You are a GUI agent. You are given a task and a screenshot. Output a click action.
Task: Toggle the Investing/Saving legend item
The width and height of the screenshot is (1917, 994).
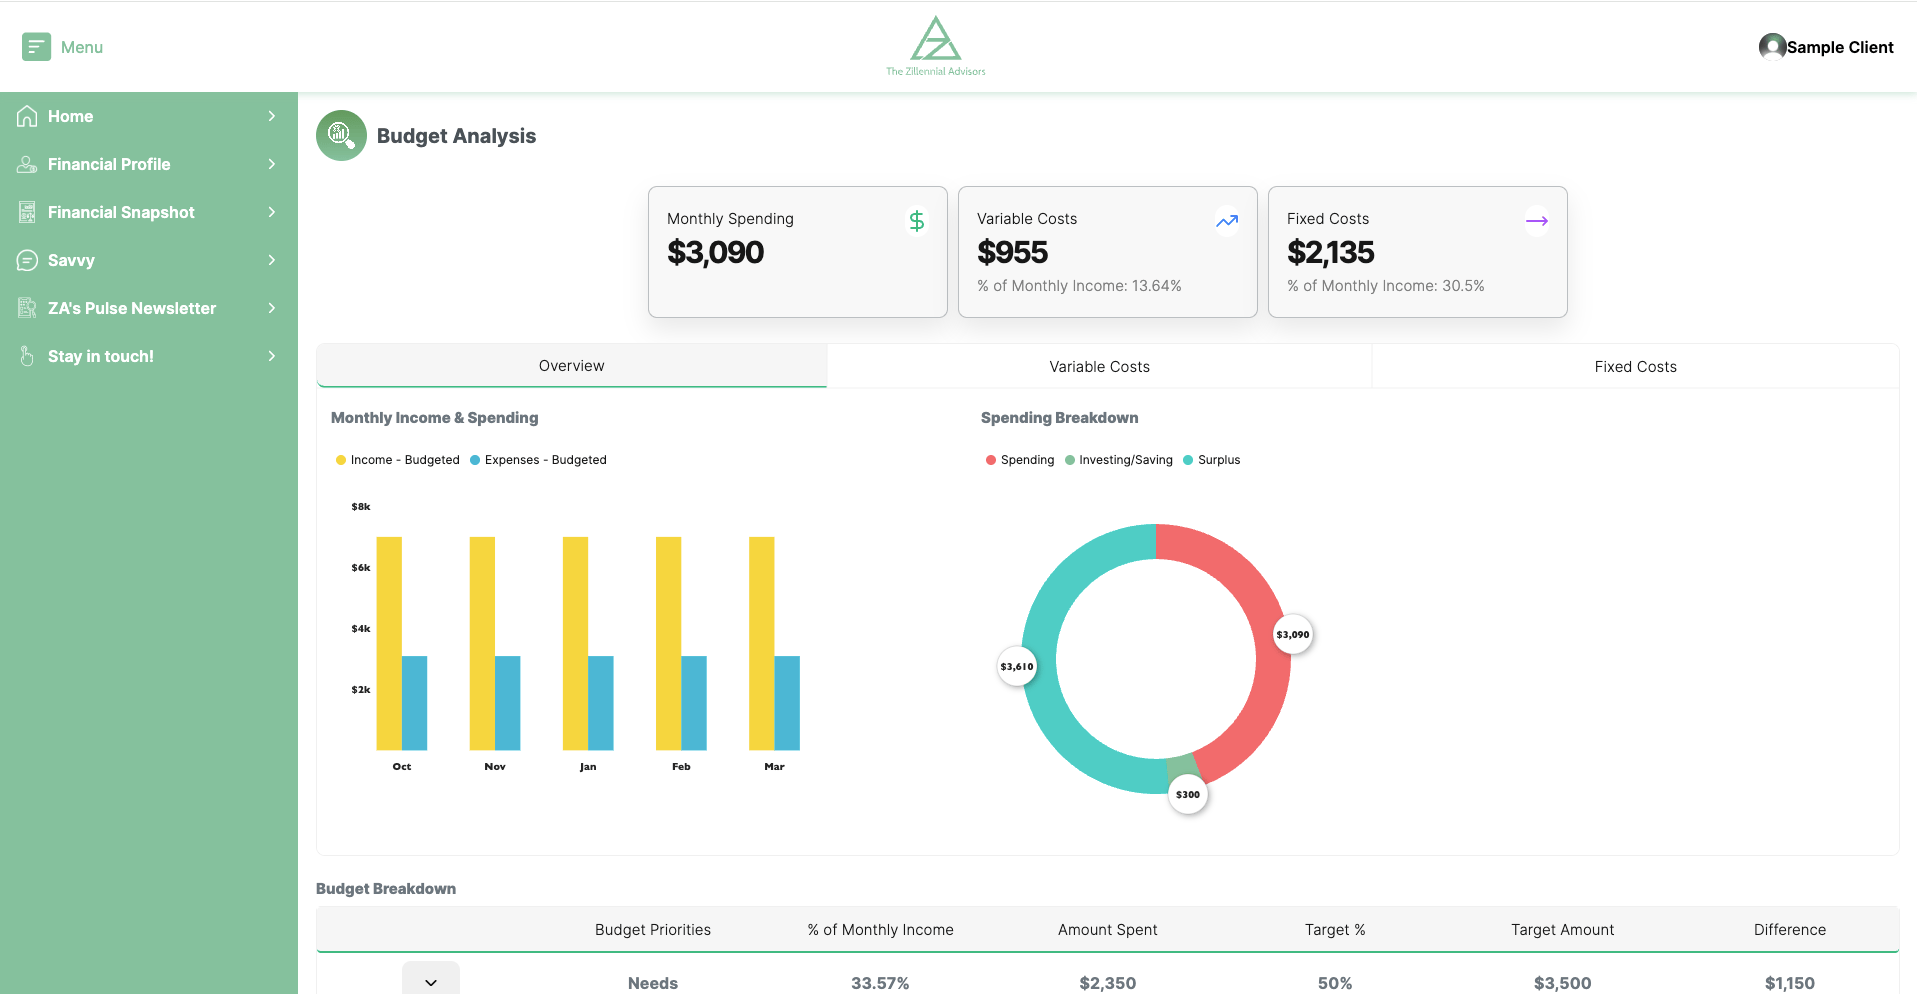pyautogui.click(x=1119, y=460)
